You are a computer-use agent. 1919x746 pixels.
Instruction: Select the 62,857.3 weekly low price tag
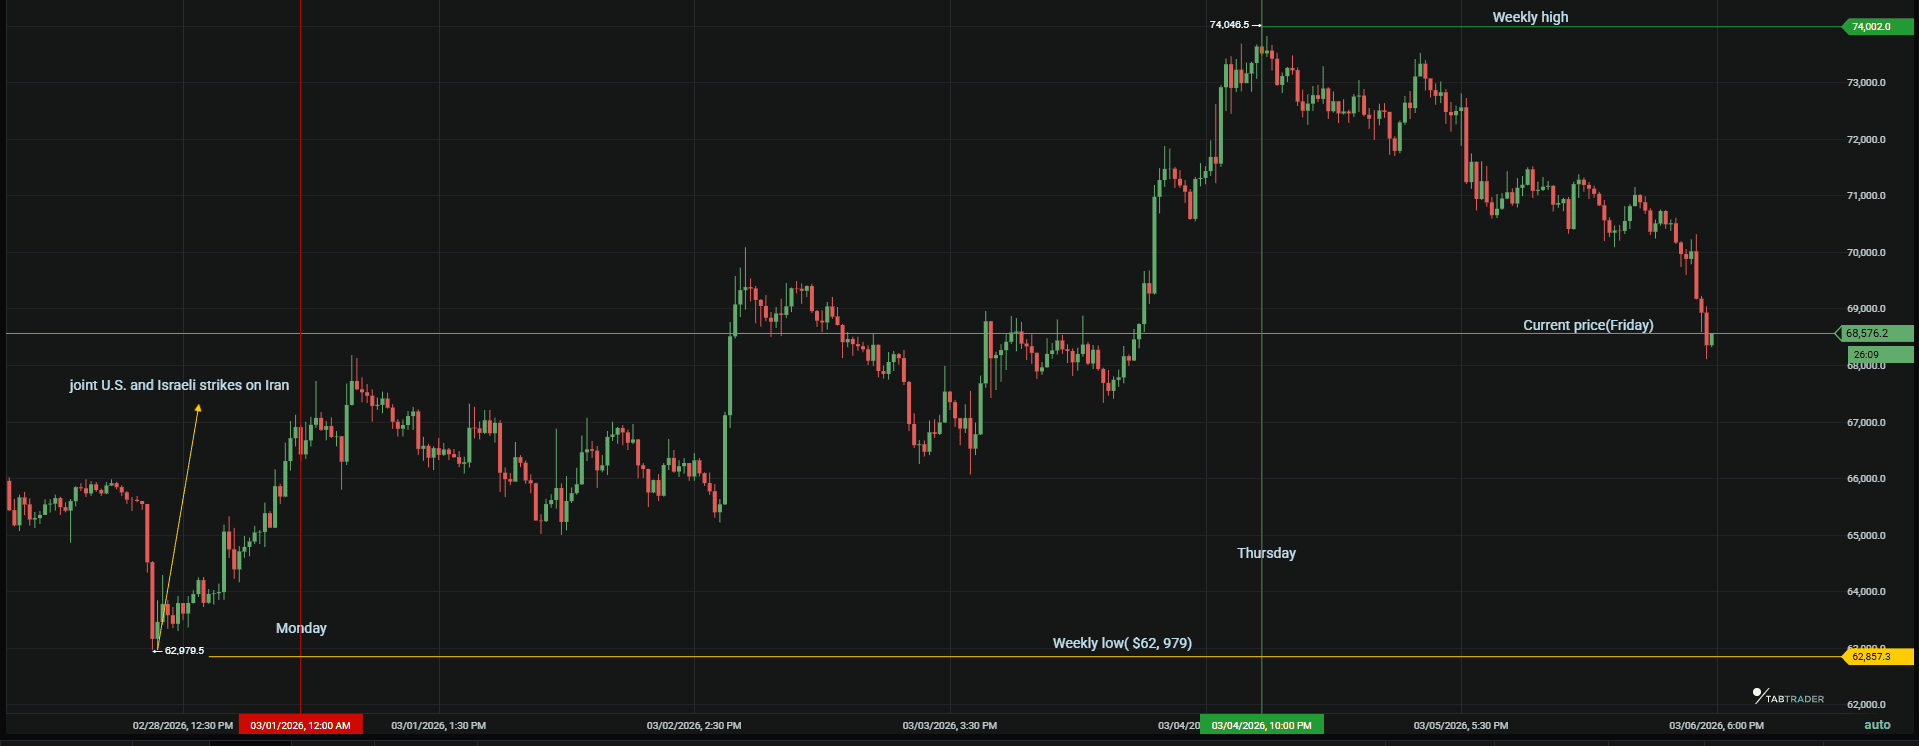pos(1877,657)
